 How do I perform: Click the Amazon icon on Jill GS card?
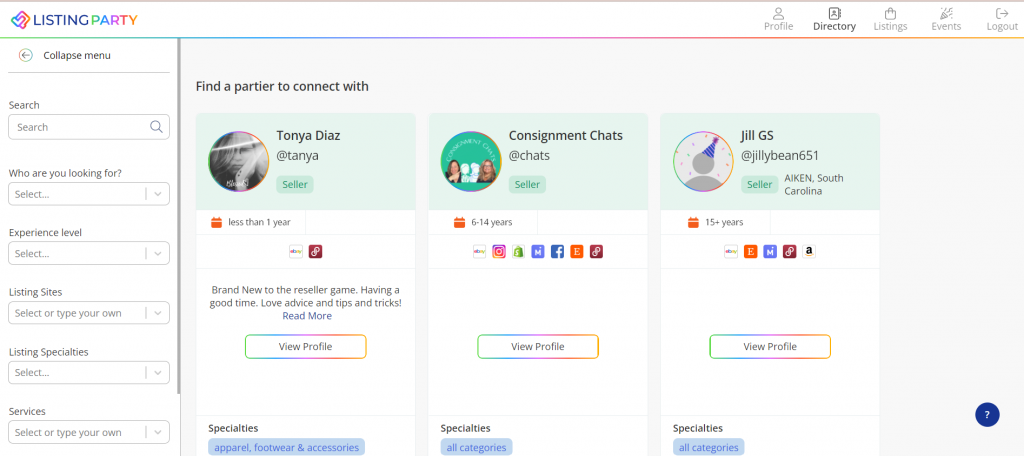[809, 252]
